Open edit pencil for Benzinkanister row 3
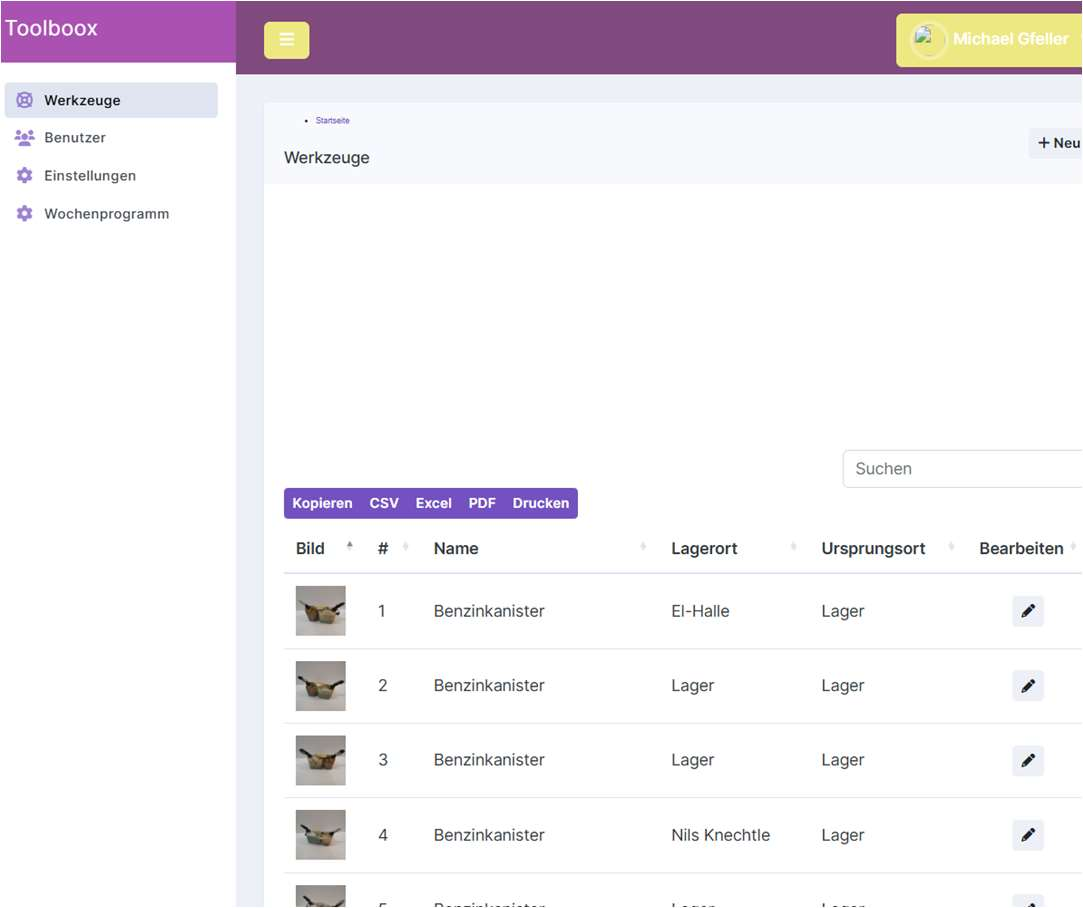Screen dimensions: 1083x908 [x=1027, y=761]
